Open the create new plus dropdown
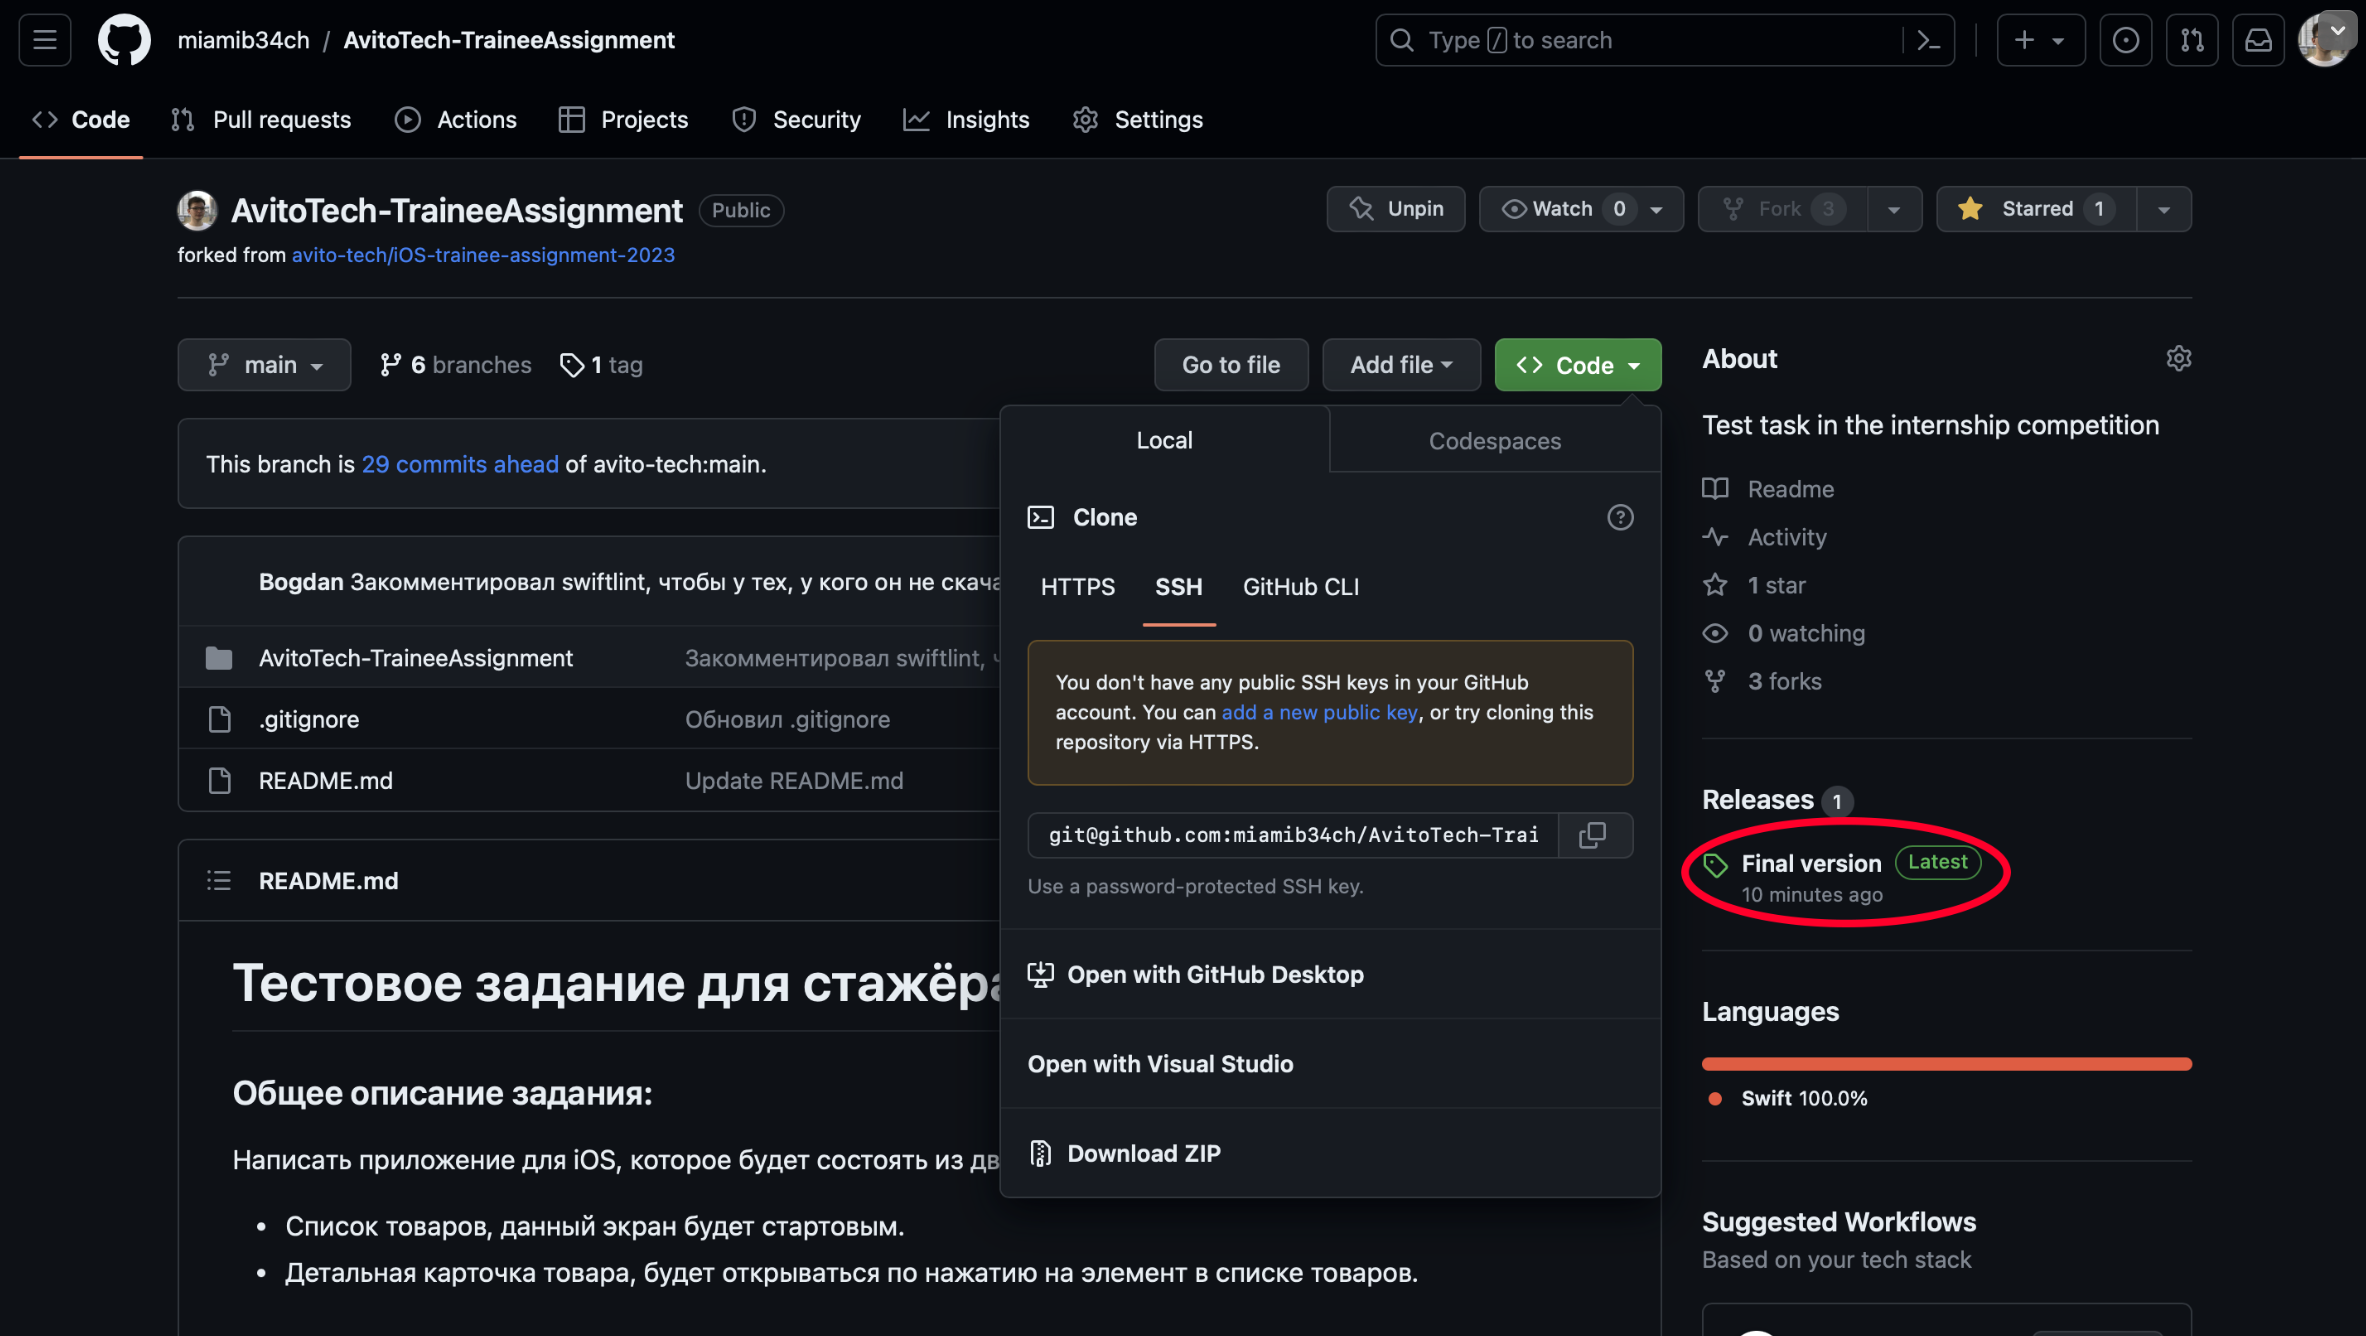 [x=2040, y=40]
